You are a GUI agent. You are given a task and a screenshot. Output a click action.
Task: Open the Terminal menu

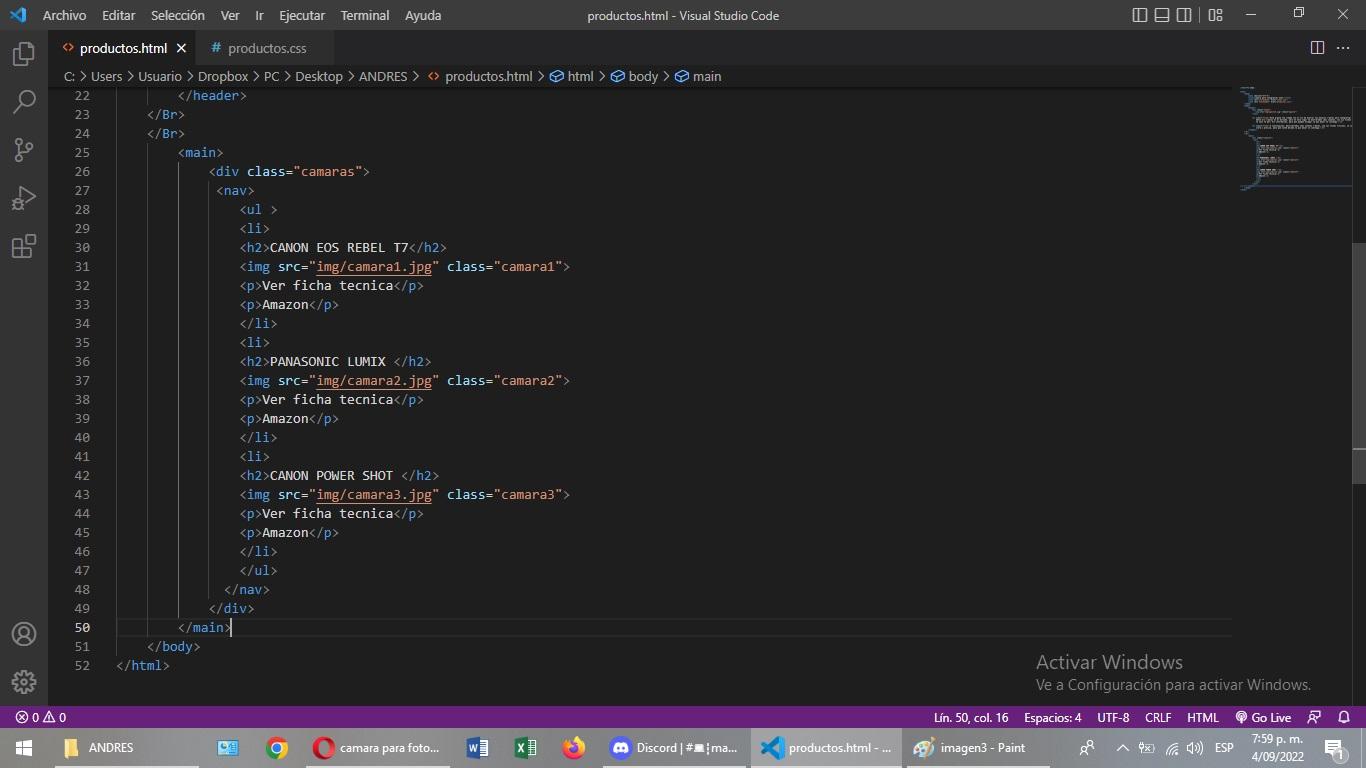coord(364,15)
